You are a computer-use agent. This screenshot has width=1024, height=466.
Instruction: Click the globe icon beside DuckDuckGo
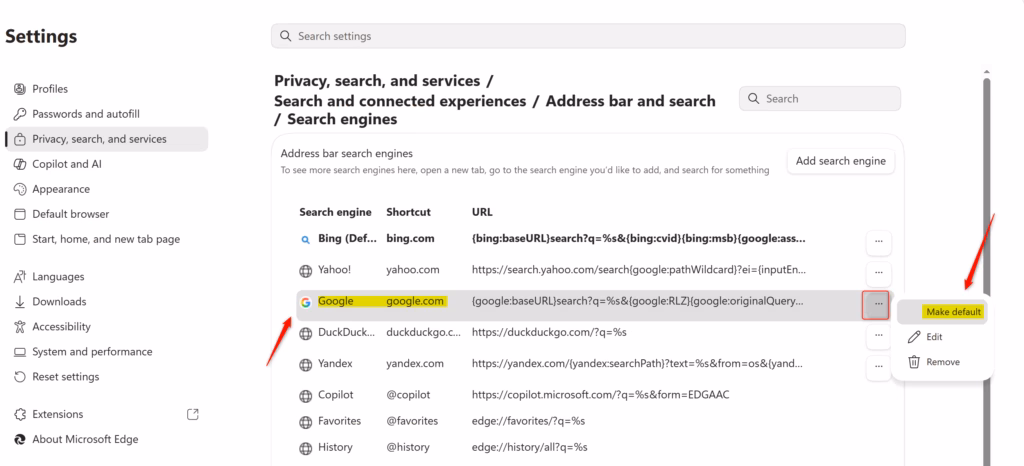305,334
